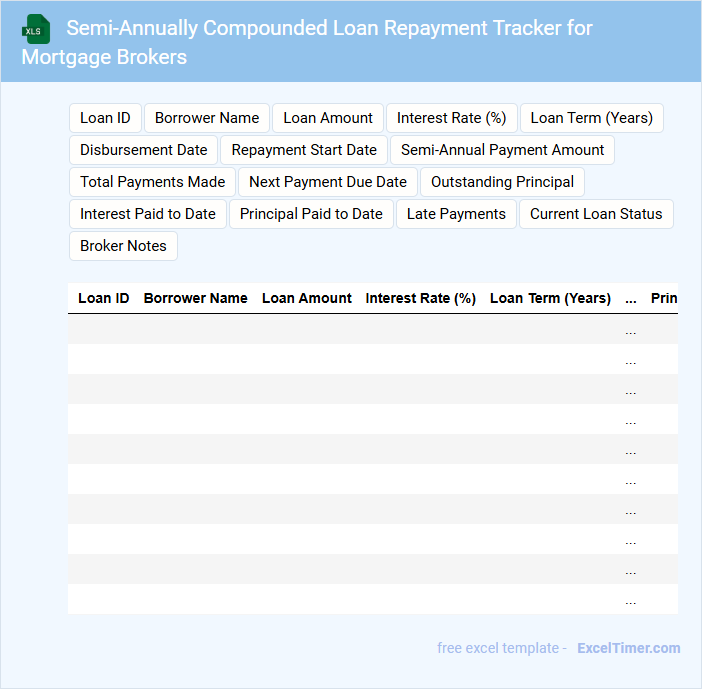Click the Outstanding Principal tag
Screen dimensions: 702x689
502,182
